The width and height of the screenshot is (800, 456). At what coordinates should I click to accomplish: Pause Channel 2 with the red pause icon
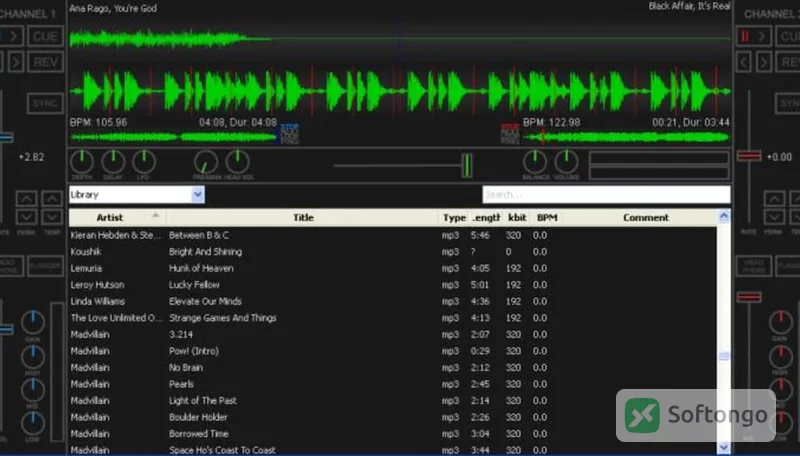pyautogui.click(x=744, y=36)
